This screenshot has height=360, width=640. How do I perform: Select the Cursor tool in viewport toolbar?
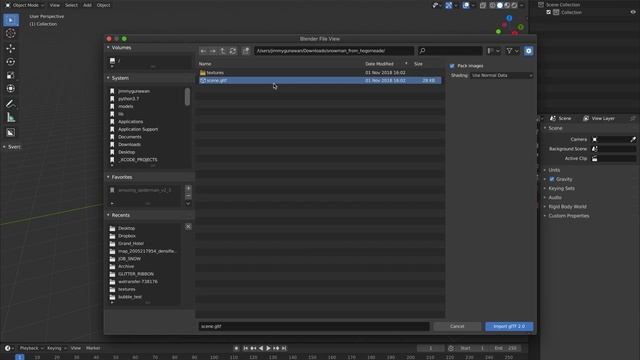coord(11,33)
